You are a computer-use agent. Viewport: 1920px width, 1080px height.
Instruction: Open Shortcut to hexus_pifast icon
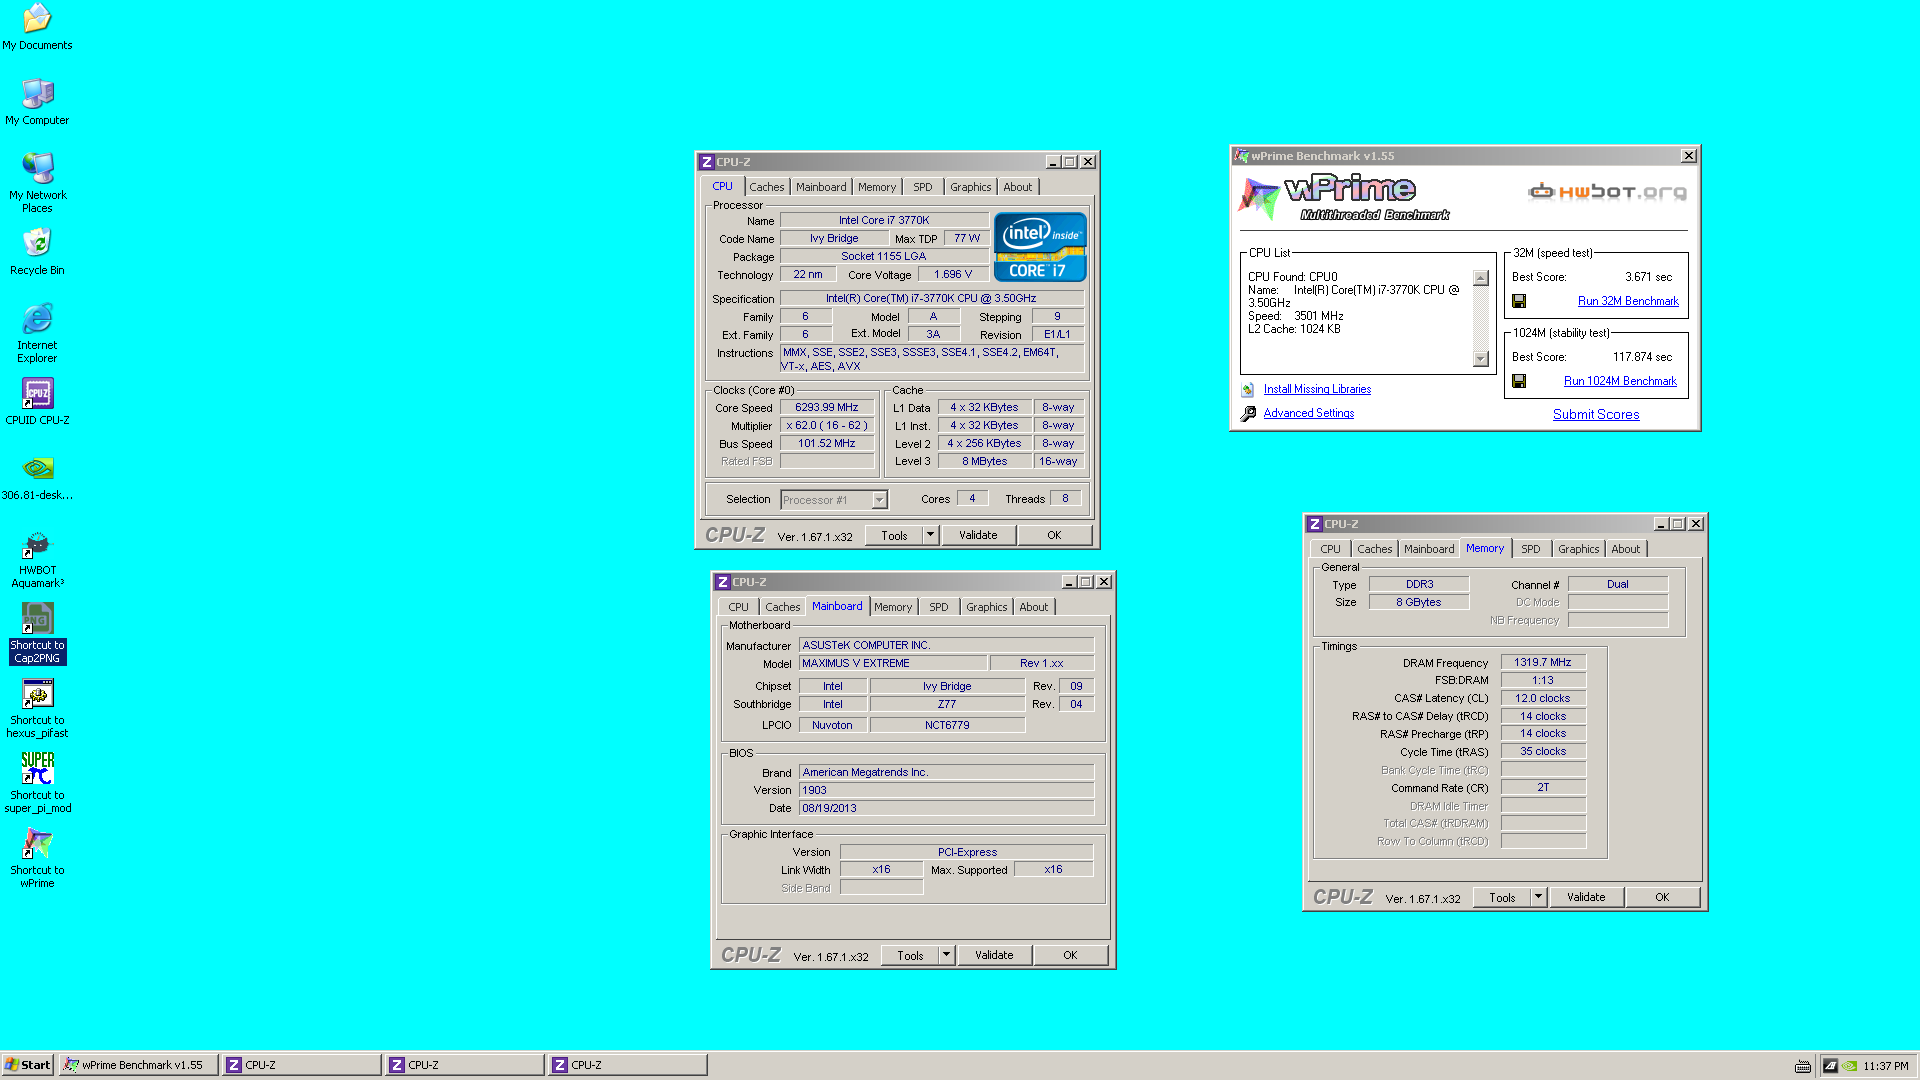pyautogui.click(x=37, y=708)
